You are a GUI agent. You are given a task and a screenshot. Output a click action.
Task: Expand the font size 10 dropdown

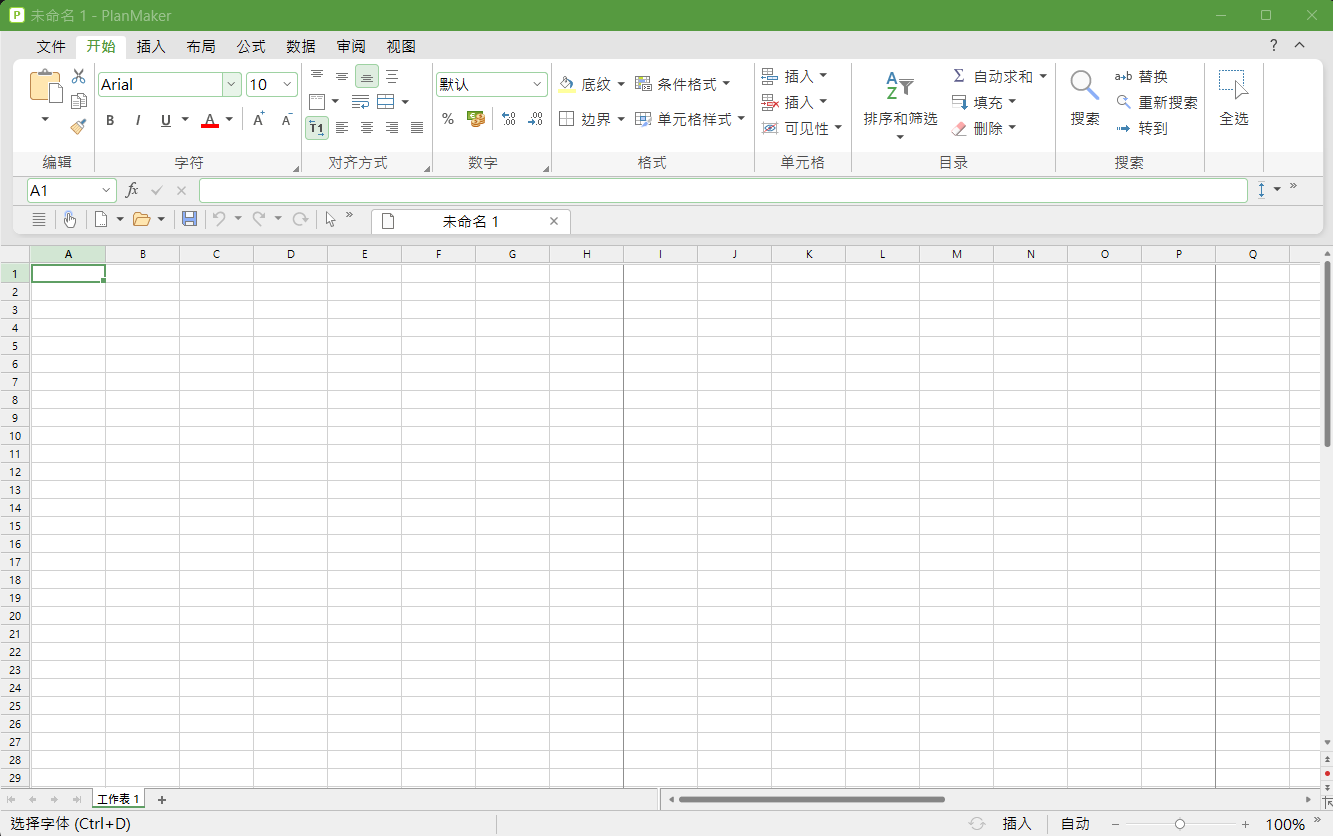tap(288, 85)
